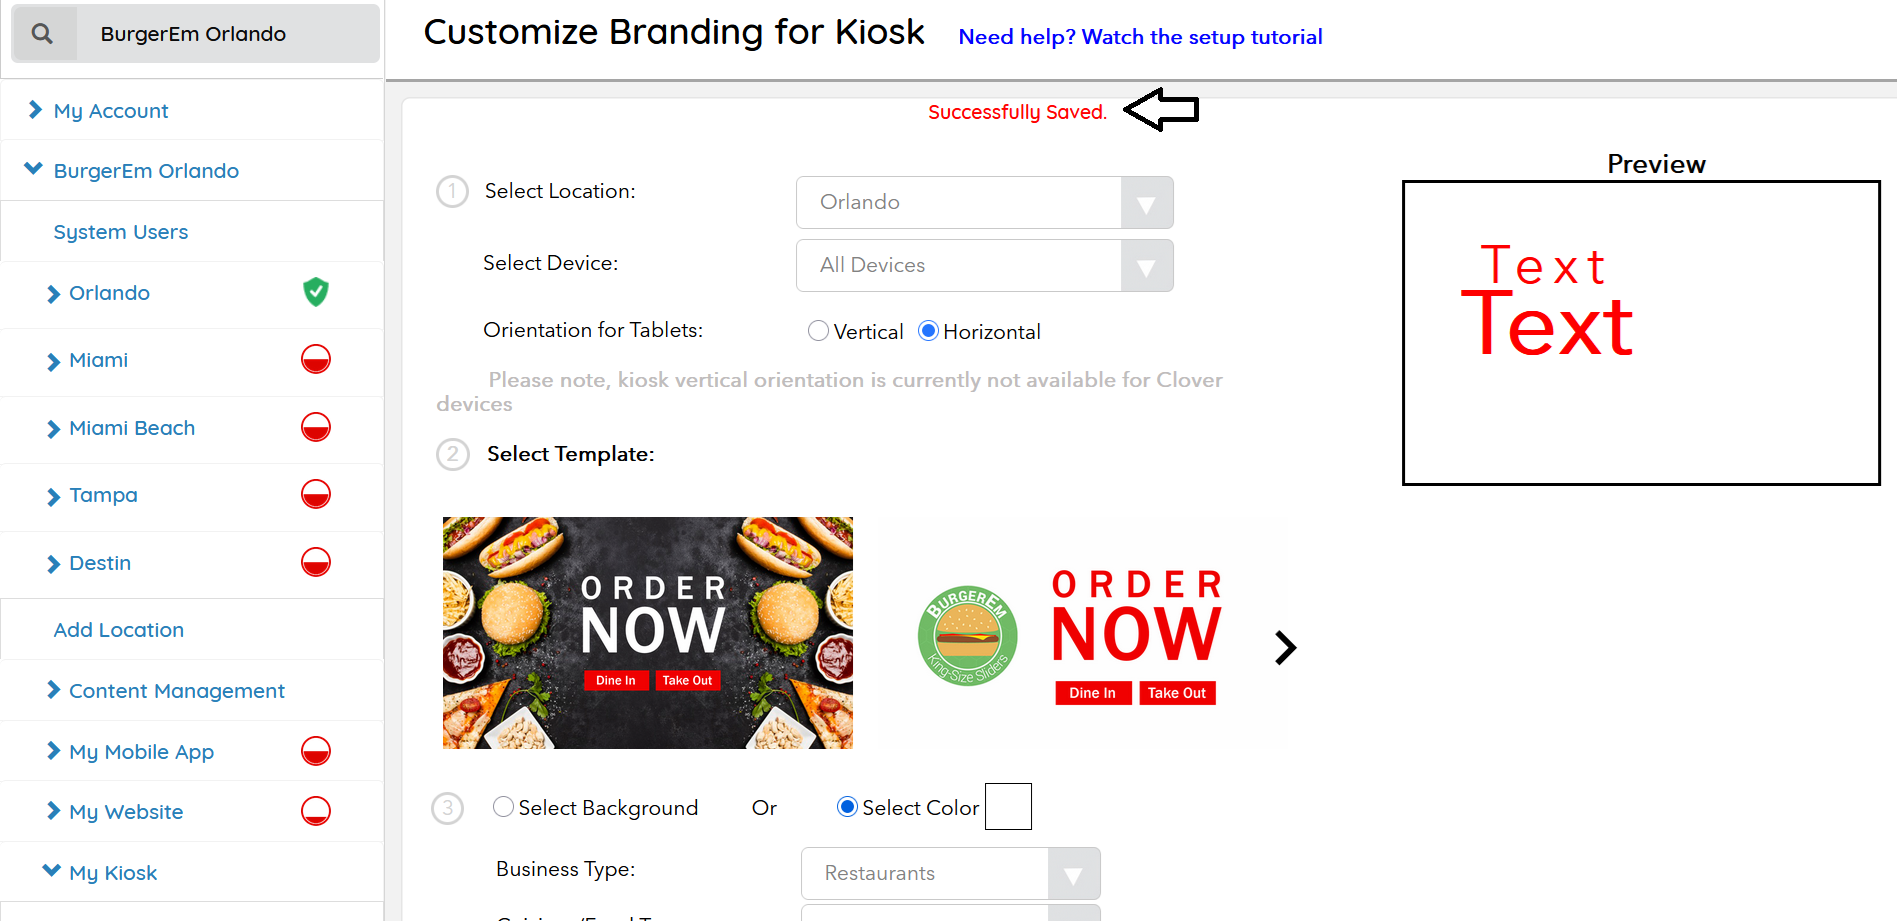This screenshot has width=1897, height=921.
Task: Expand the Content Management menu
Action: click(176, 691)
